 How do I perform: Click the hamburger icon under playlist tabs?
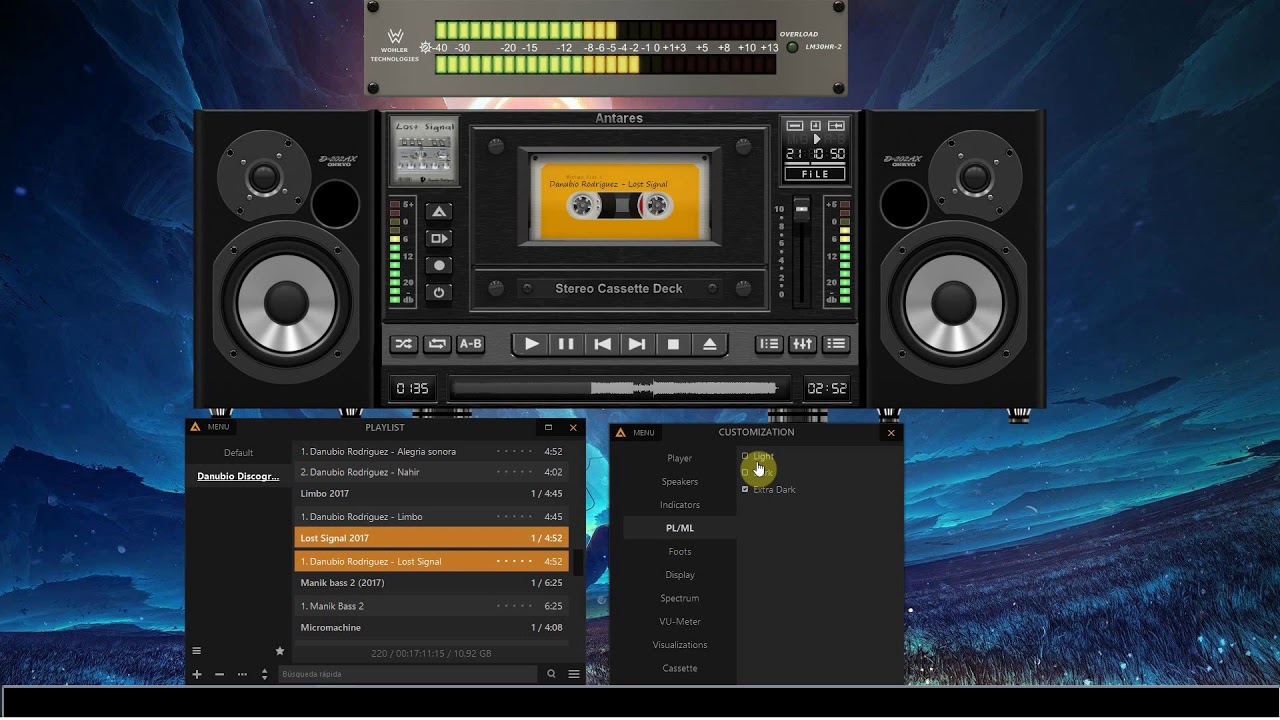click(196, 651)
